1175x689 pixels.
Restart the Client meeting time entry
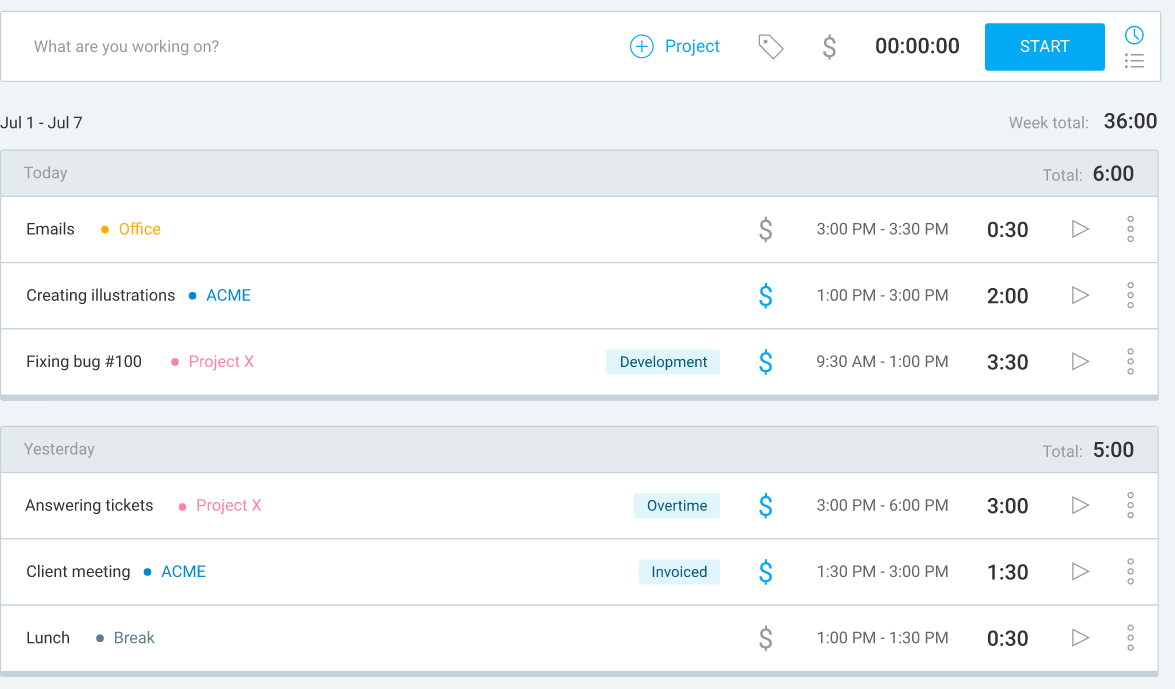[x=1080, y=571]
